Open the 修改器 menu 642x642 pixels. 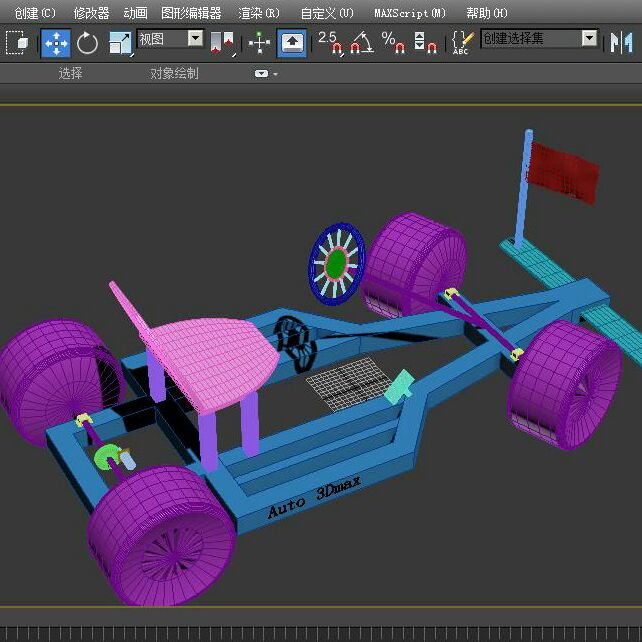pyautogui.click(x=91, y=13)
